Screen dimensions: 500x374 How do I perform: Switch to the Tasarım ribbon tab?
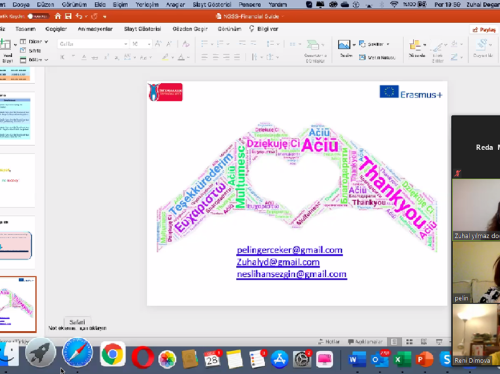tap(26, 29)
